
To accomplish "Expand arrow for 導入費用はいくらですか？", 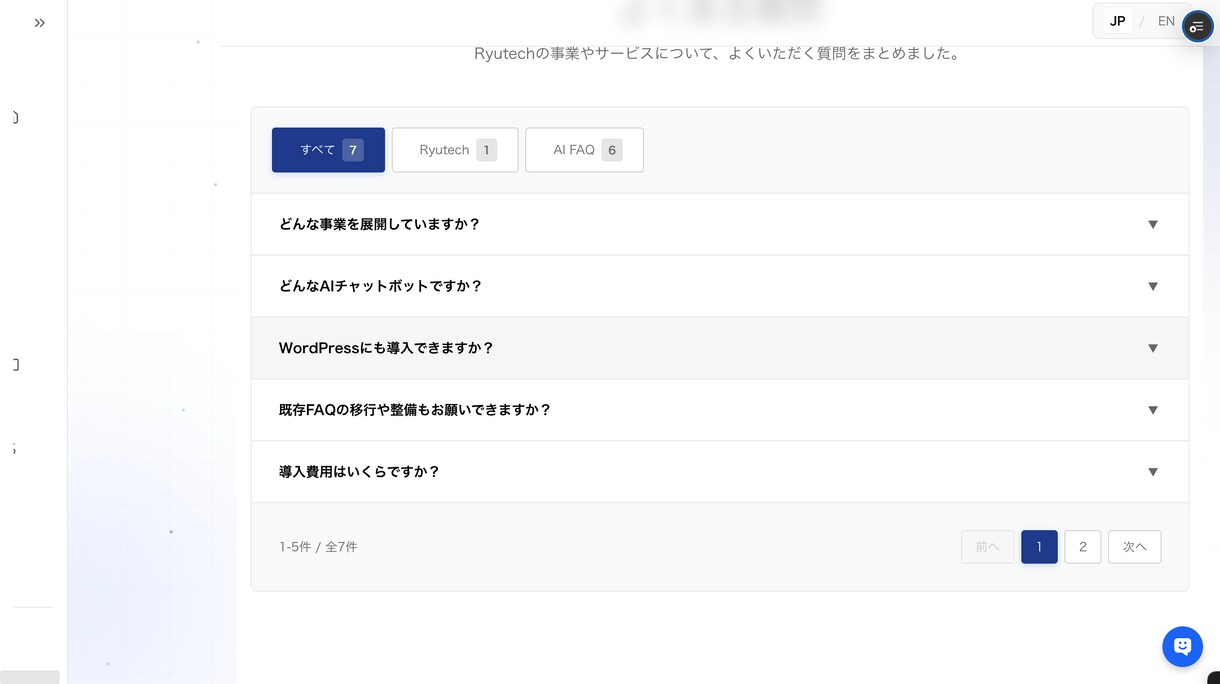I will point(1153,472).
